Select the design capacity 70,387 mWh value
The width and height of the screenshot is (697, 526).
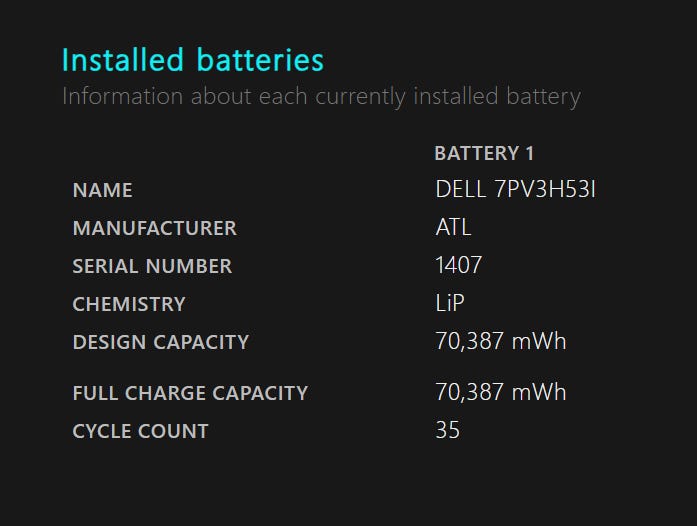click(x=501, y=341)
